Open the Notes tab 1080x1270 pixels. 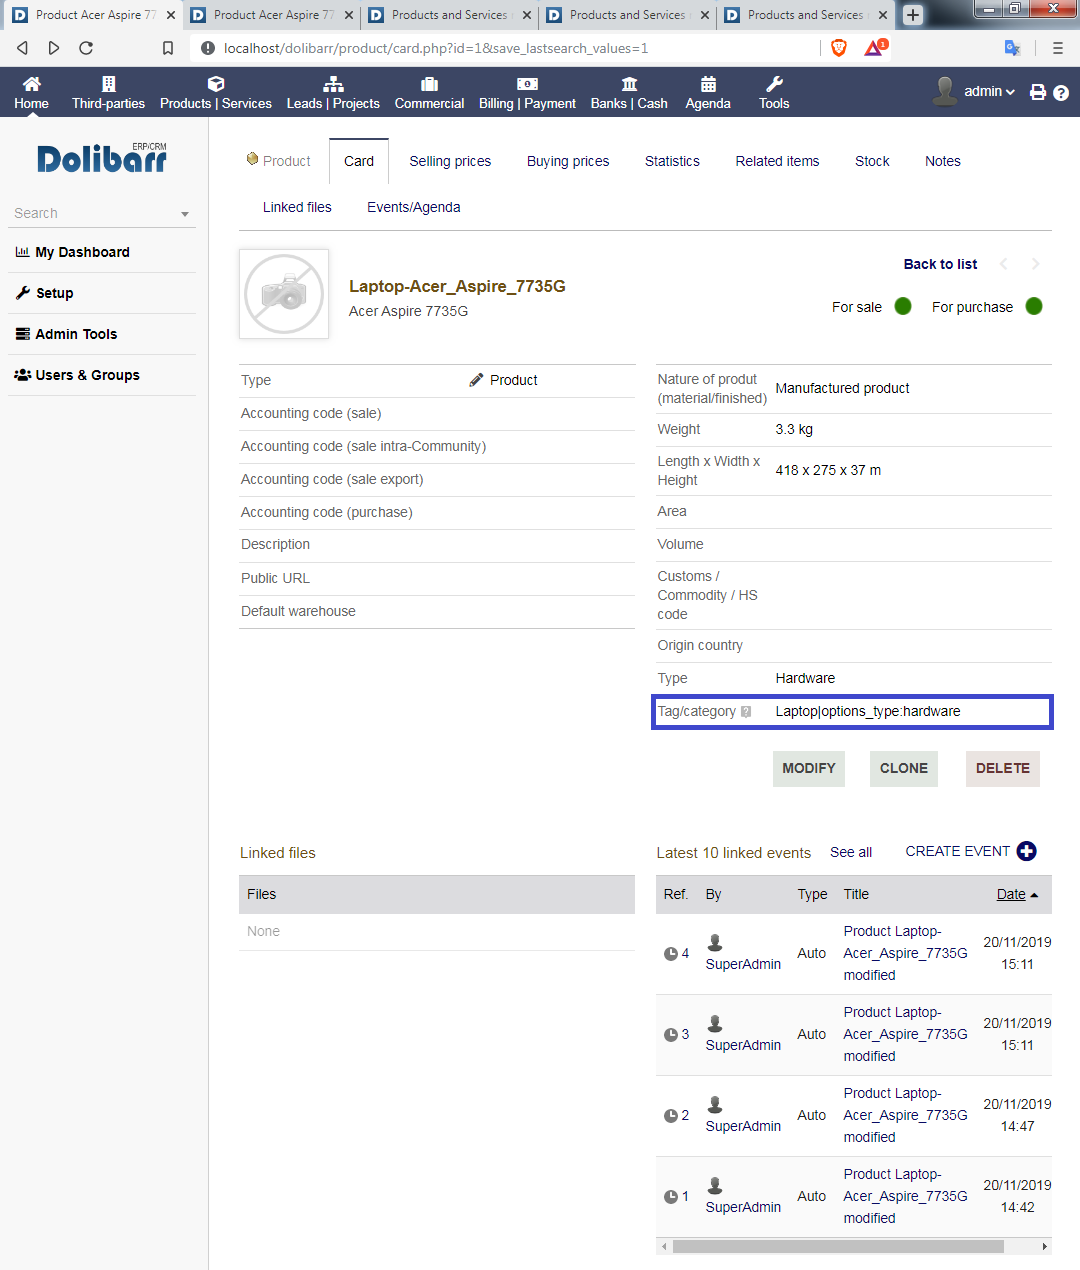pos(943,161)
